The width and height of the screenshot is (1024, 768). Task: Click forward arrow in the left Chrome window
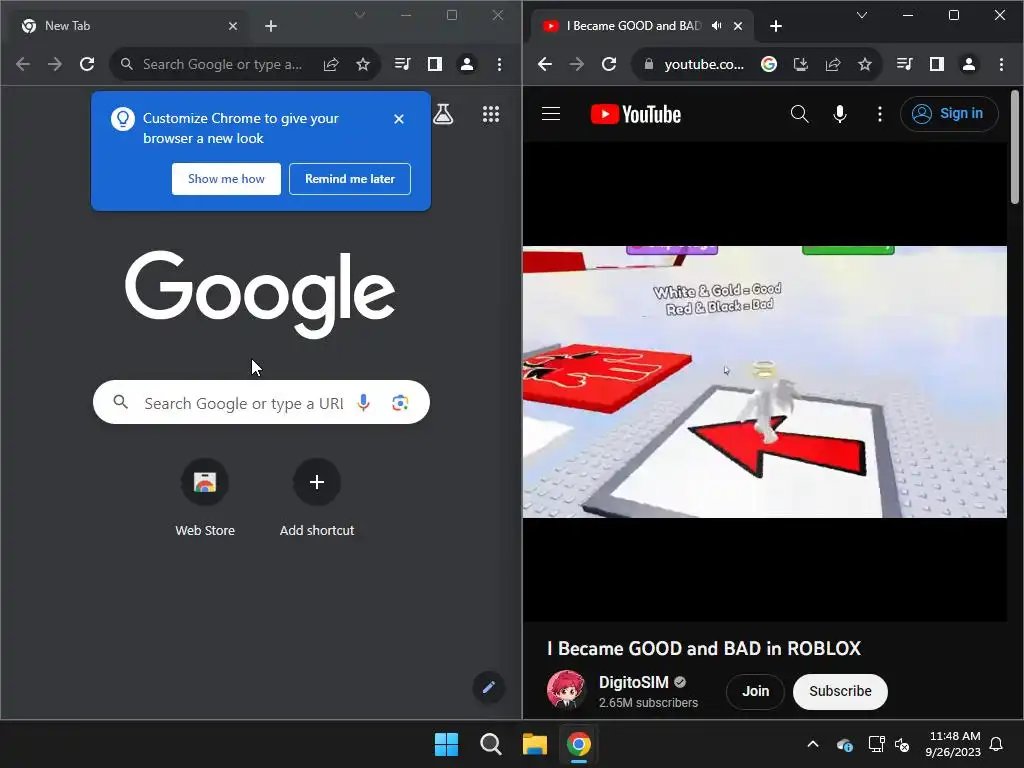pyautogui.click(x=55, y=64)
